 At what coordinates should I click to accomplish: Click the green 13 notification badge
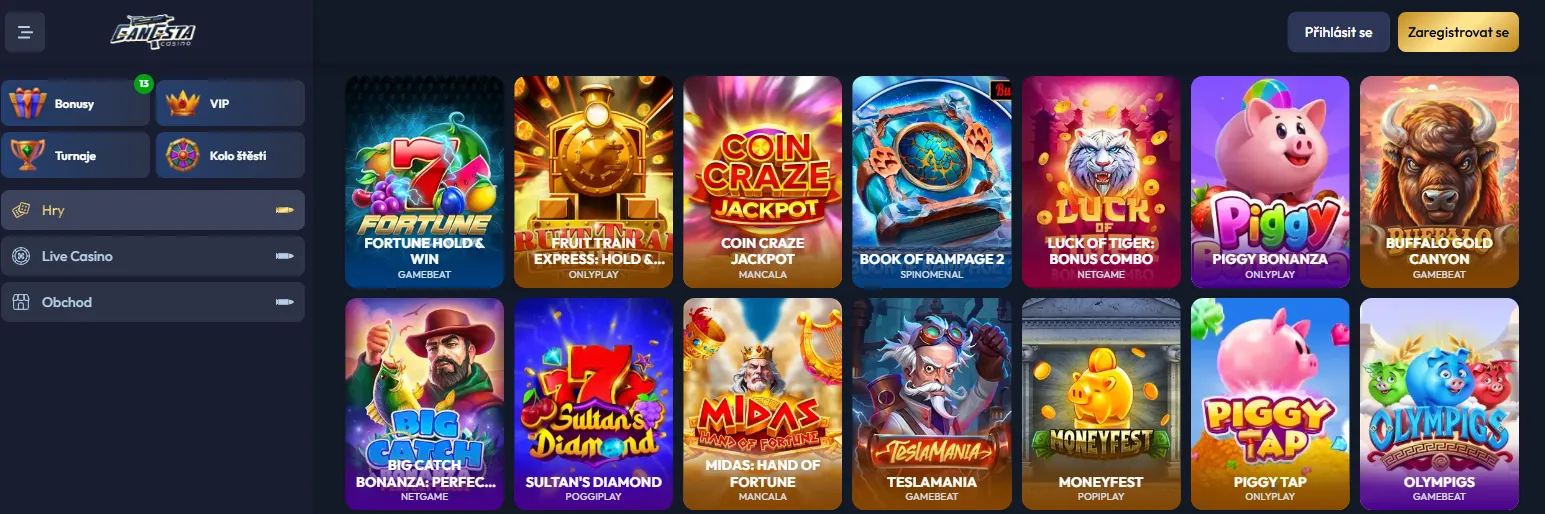143,84
